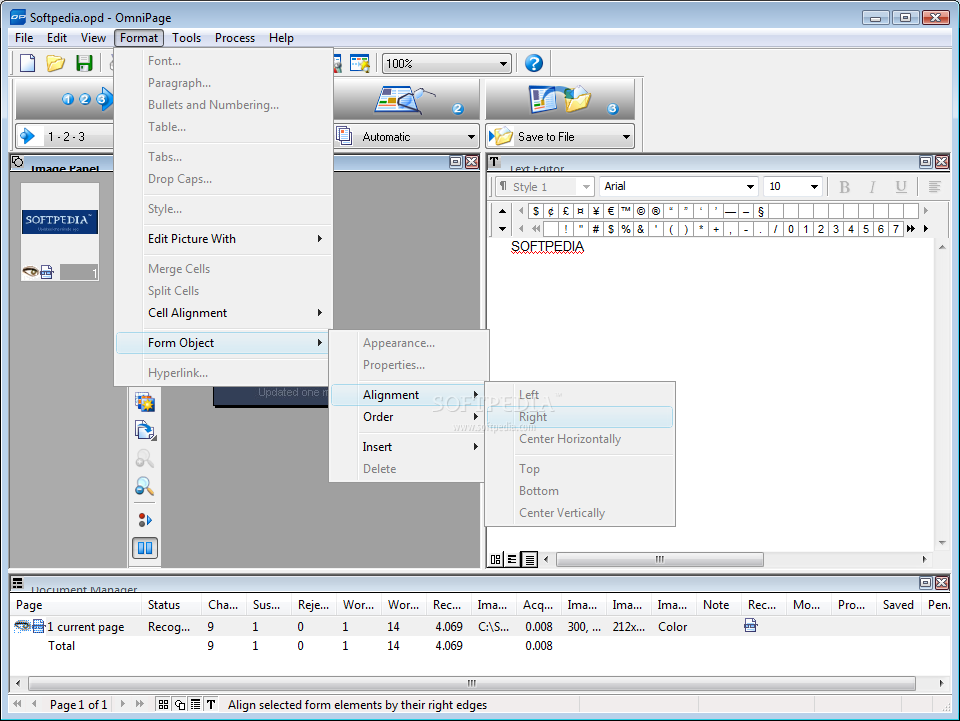Screen dimensions: 960x721
Task: Insert the percent % character
Action: 626,229
